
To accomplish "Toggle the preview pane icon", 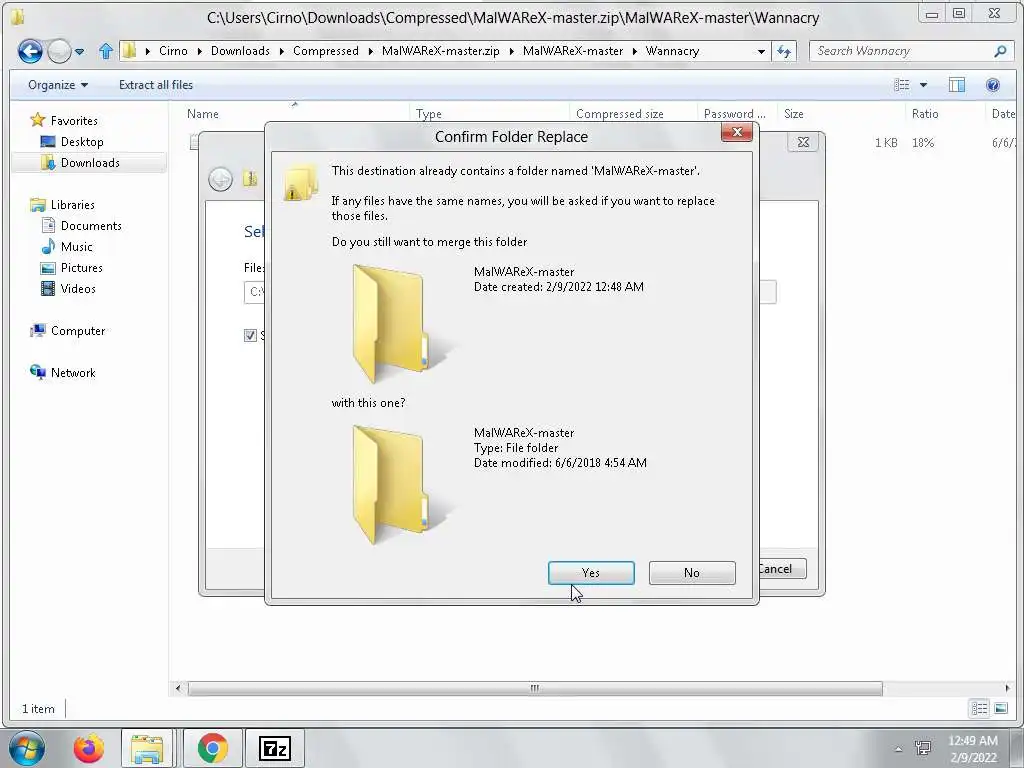I will tap(957, 85).
